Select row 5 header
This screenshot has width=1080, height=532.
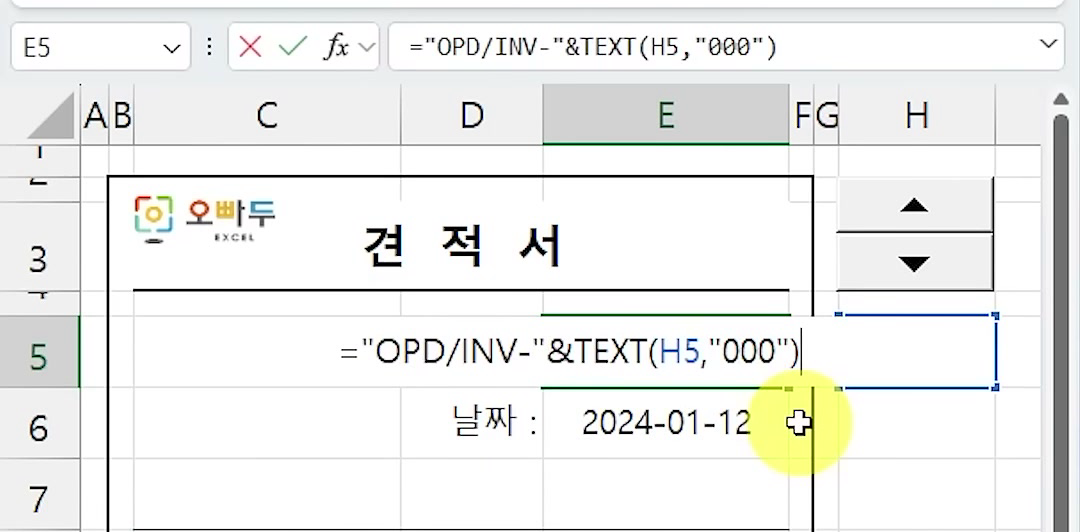pyautogui.click(x=39, y=352)
